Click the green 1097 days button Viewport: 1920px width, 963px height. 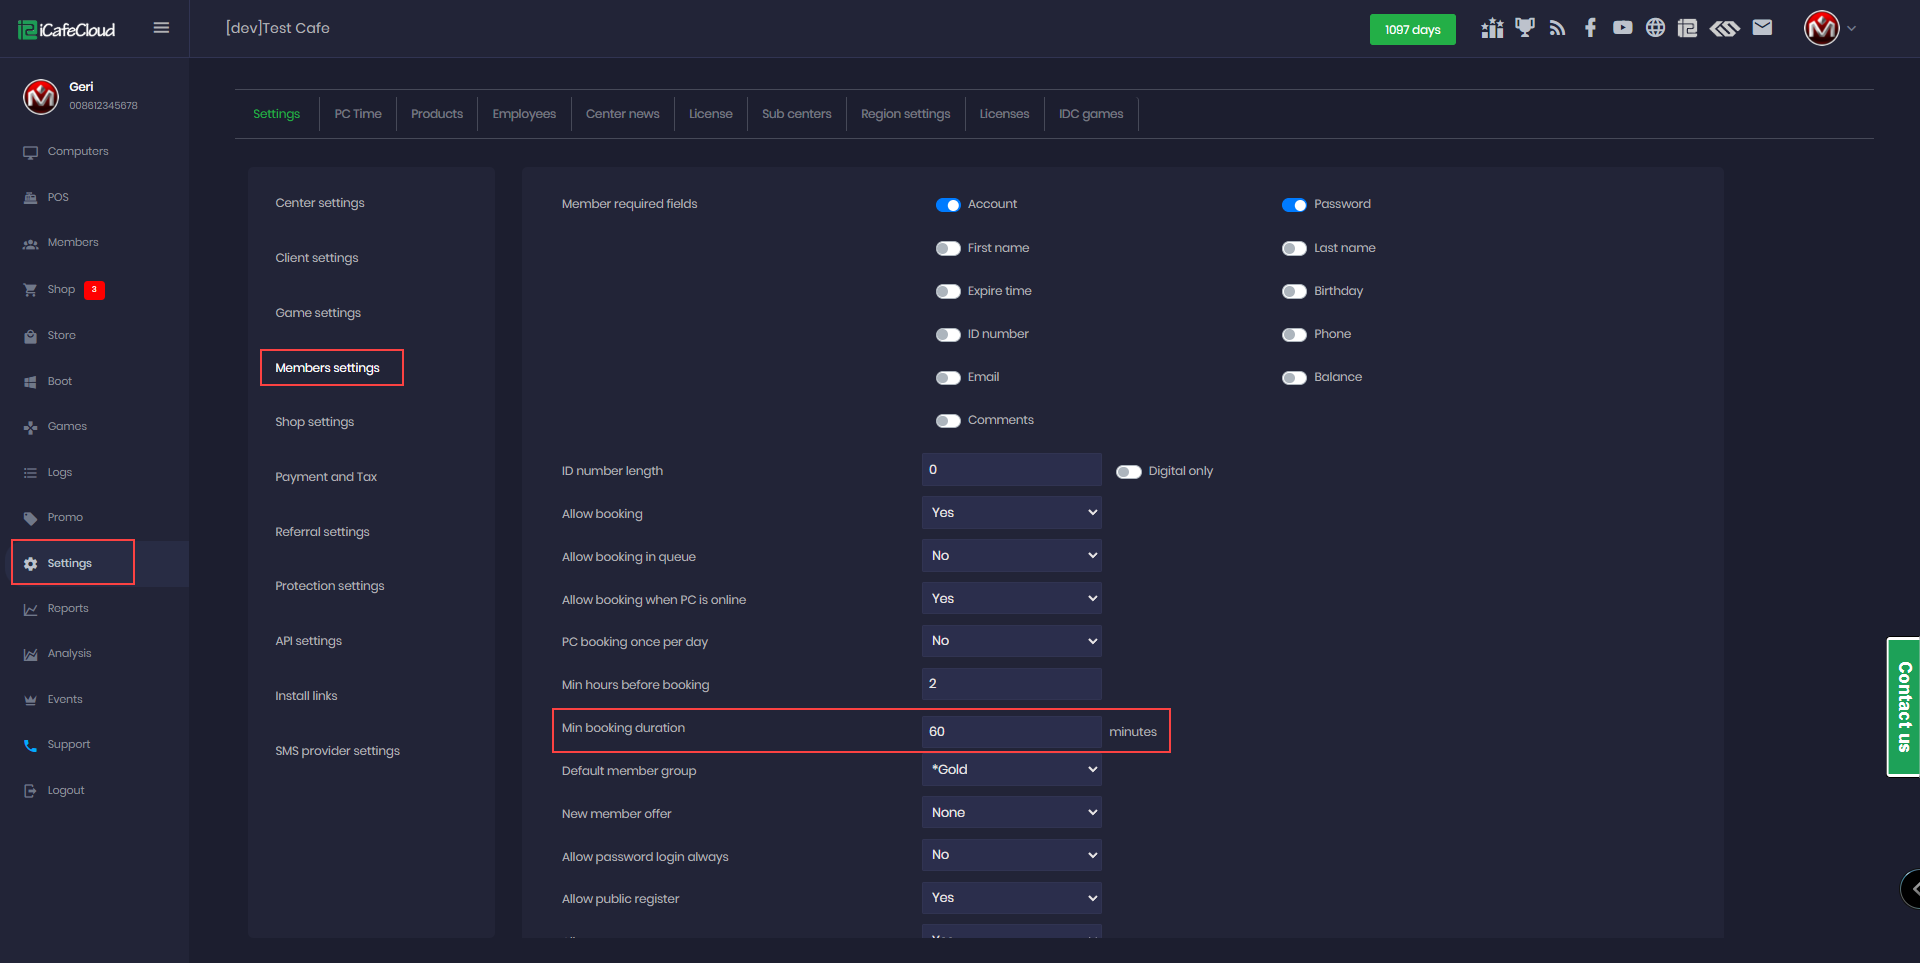point(1412,30)
